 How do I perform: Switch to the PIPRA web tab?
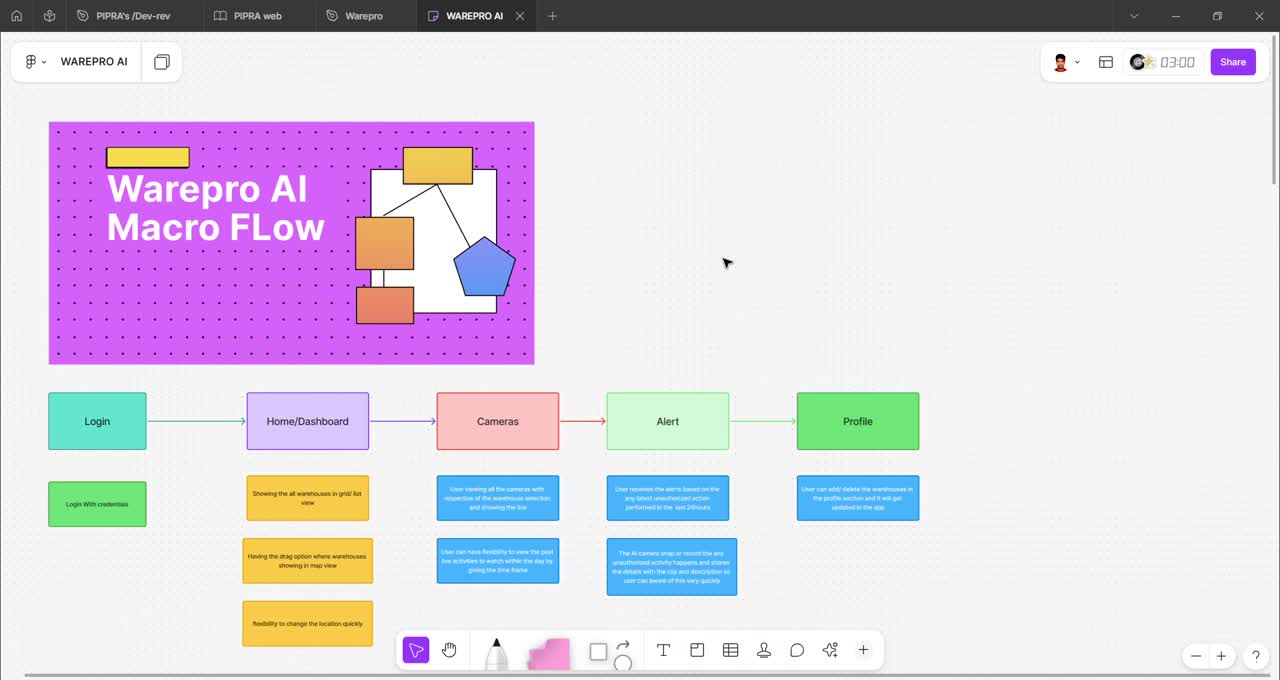pyautogui.click(x=258, y=16)
